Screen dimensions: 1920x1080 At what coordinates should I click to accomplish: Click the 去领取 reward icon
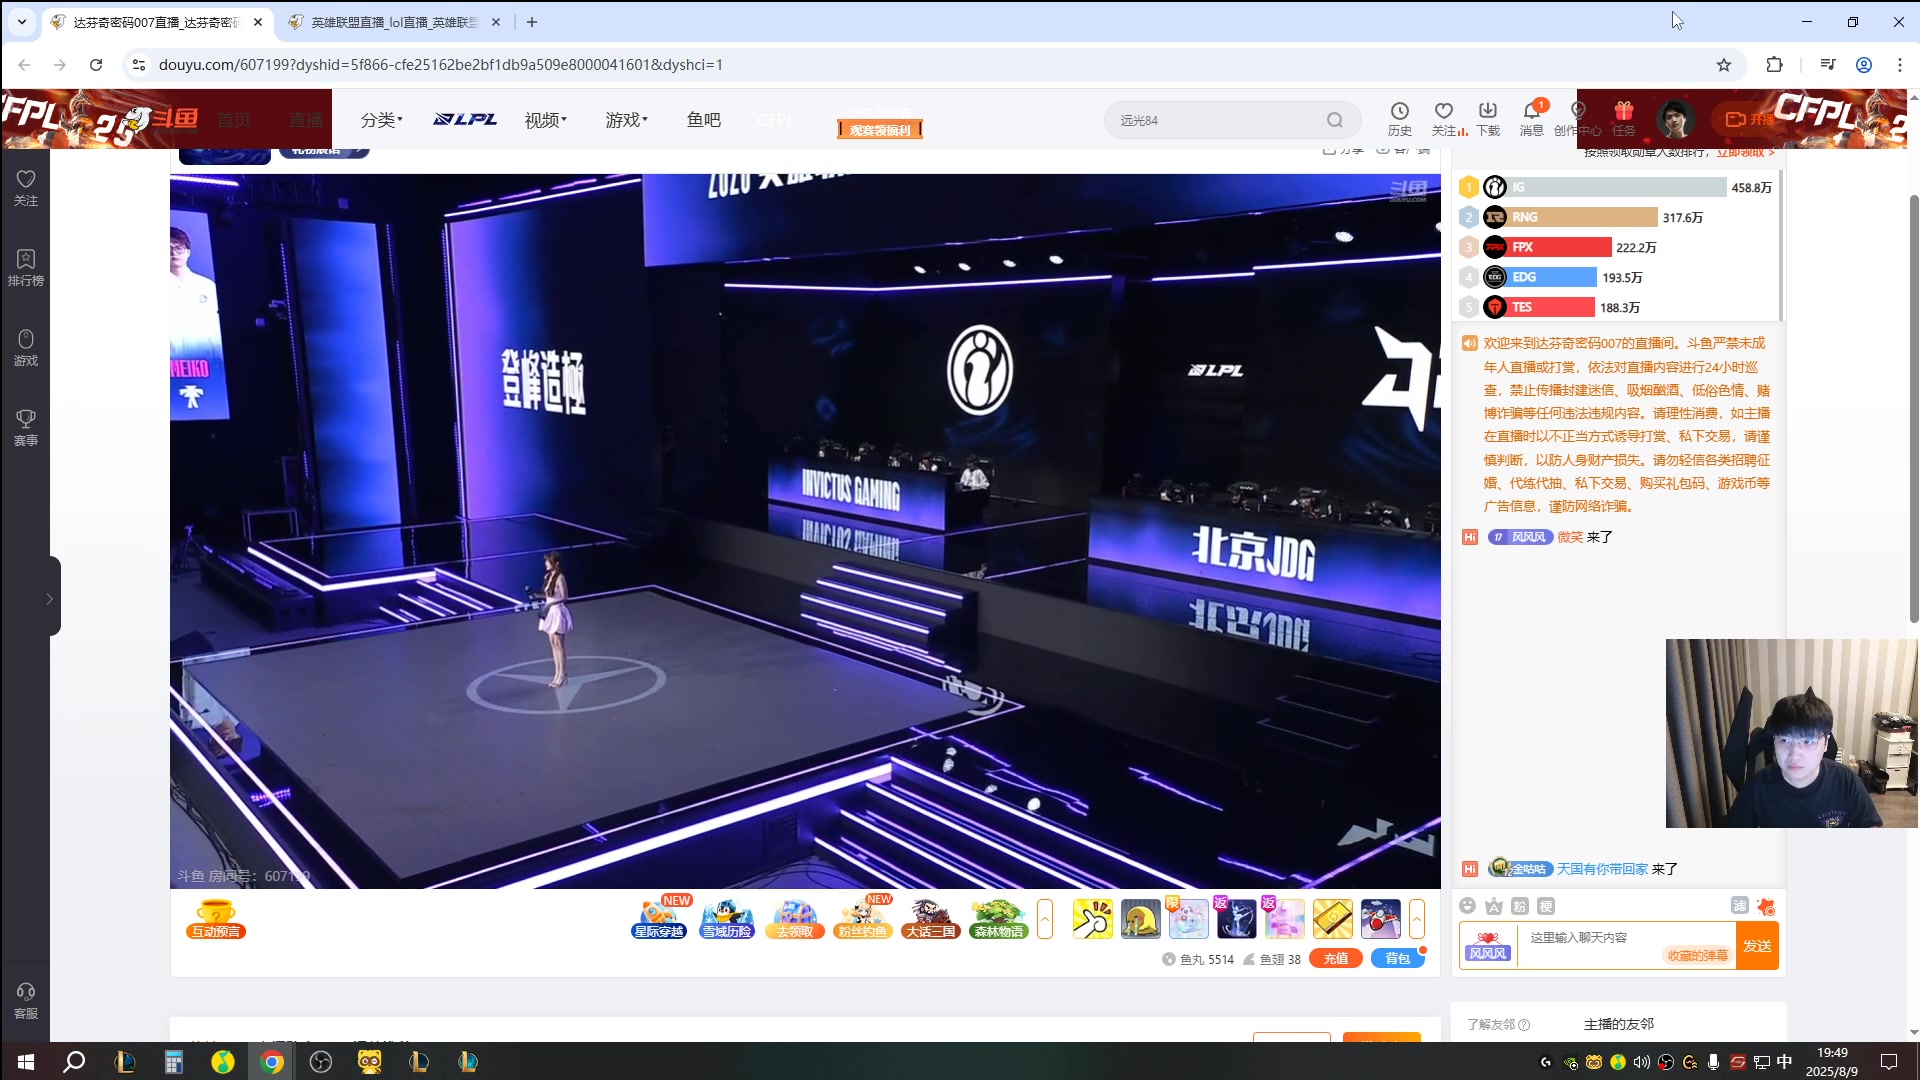click(x=795, y=919)
